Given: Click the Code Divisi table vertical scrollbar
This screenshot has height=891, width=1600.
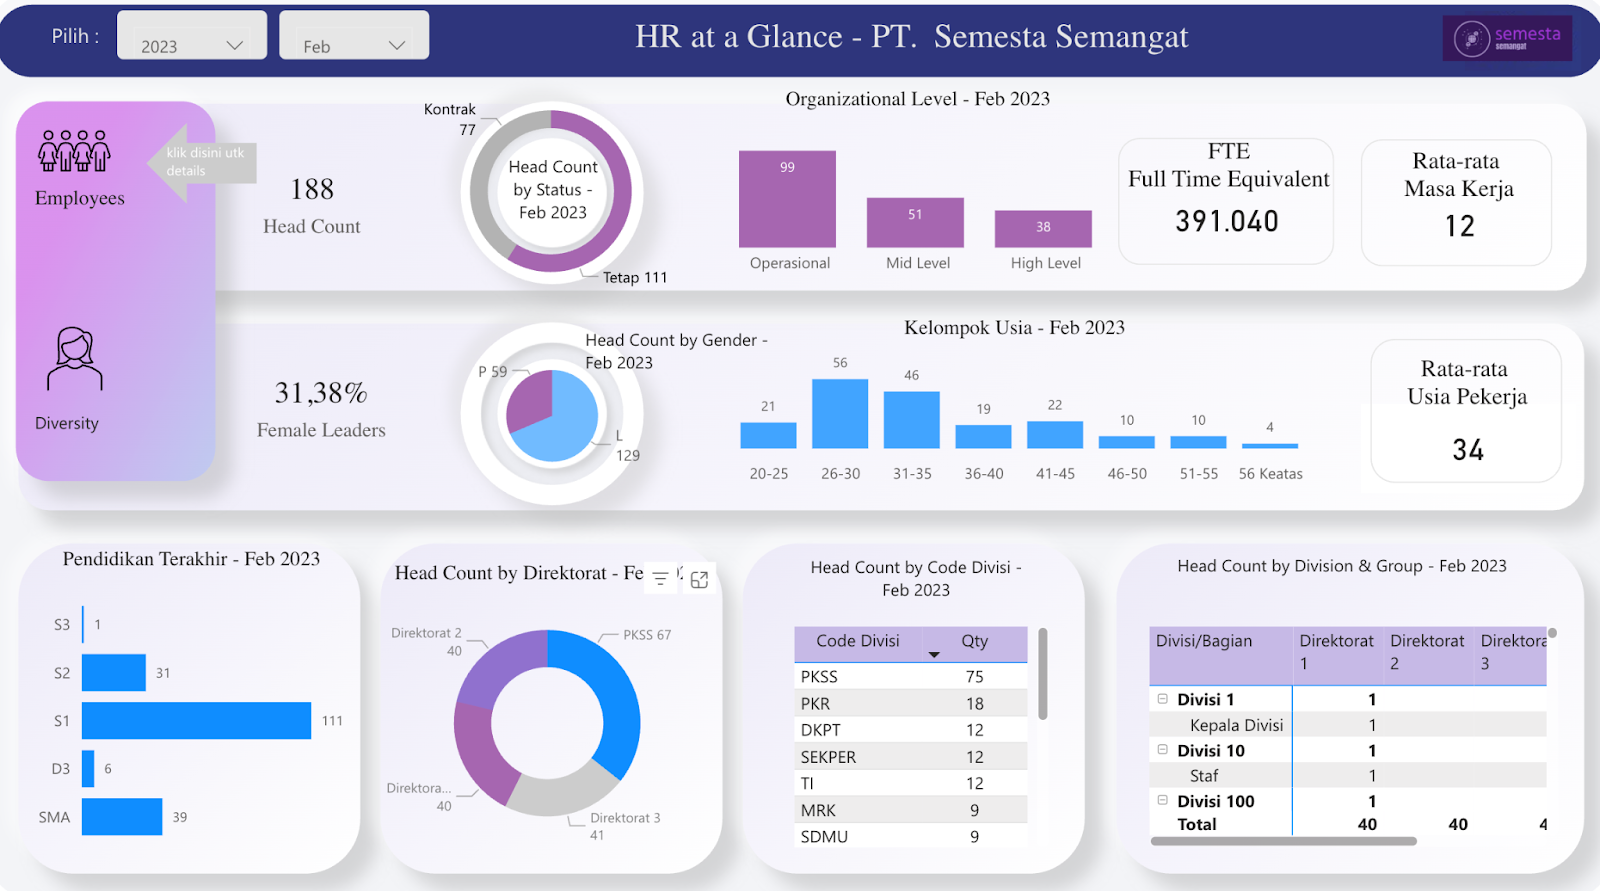Looking at the screenshot, I should (x=1043, y=674).
